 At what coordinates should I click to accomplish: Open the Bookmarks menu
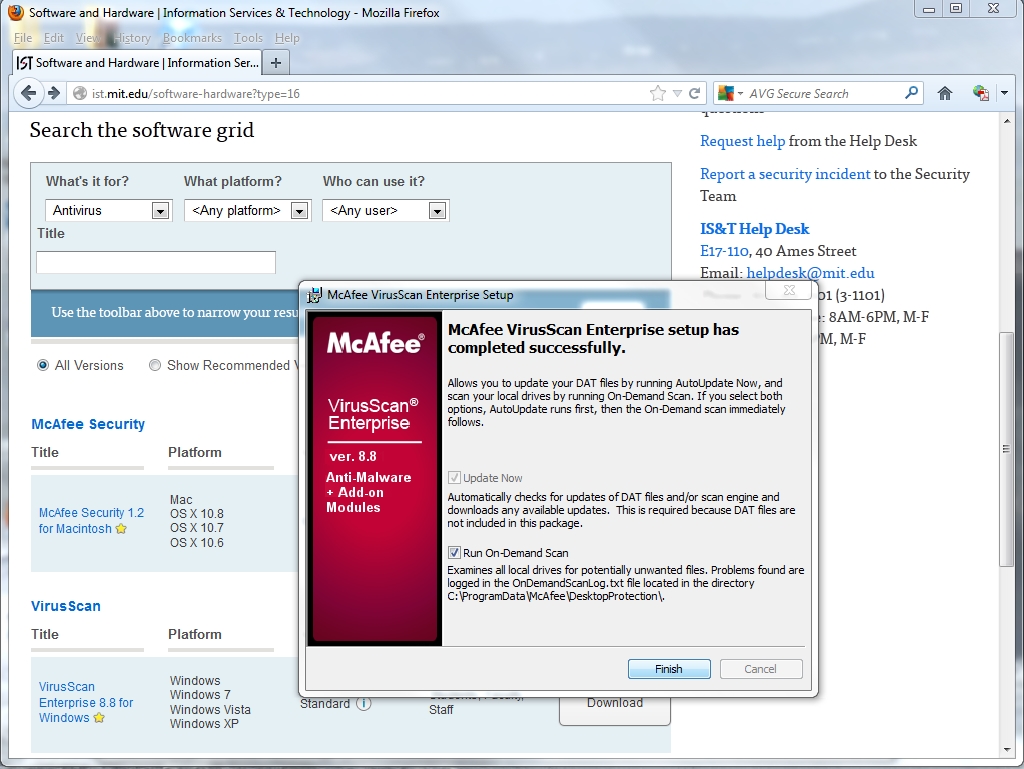192,38
